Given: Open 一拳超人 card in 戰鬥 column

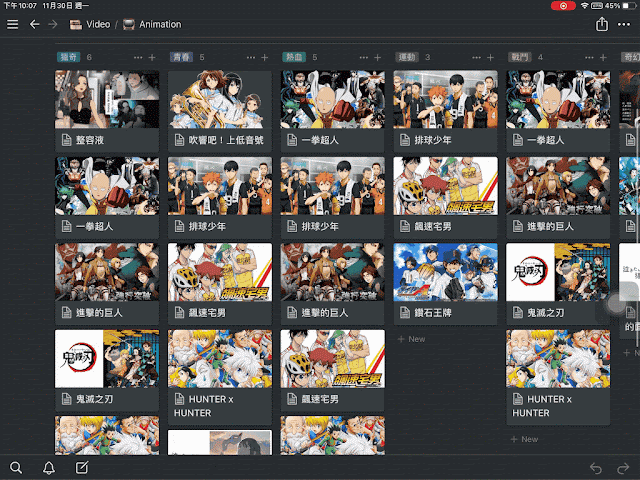Looking at the screenshot, I should pyautogui.click(x=558, y=111).
